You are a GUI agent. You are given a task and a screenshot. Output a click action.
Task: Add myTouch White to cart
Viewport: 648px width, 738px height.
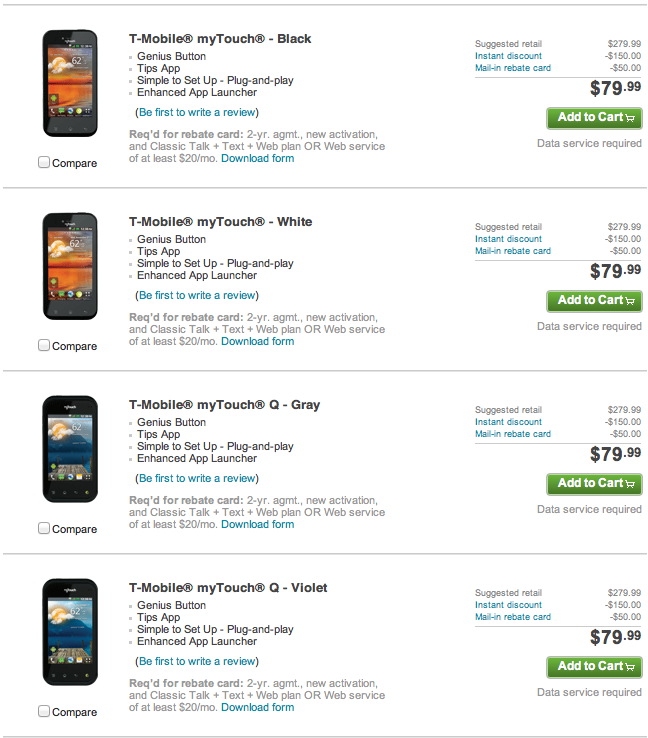tap(594, 301)
